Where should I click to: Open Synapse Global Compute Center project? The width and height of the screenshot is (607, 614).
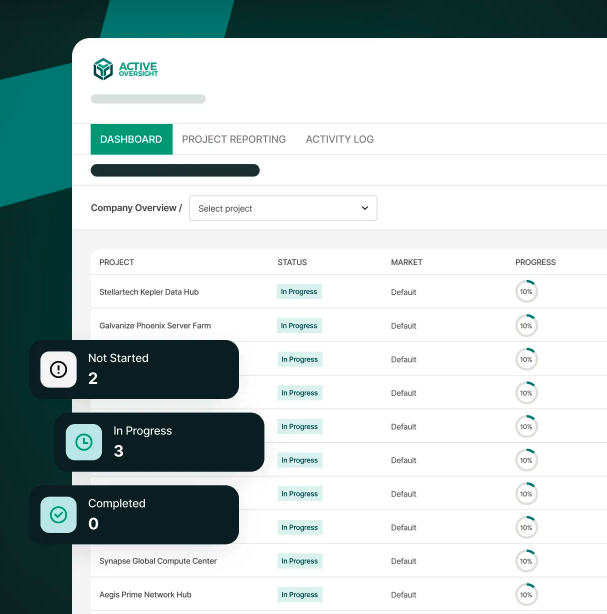click(x=158, y=561)
